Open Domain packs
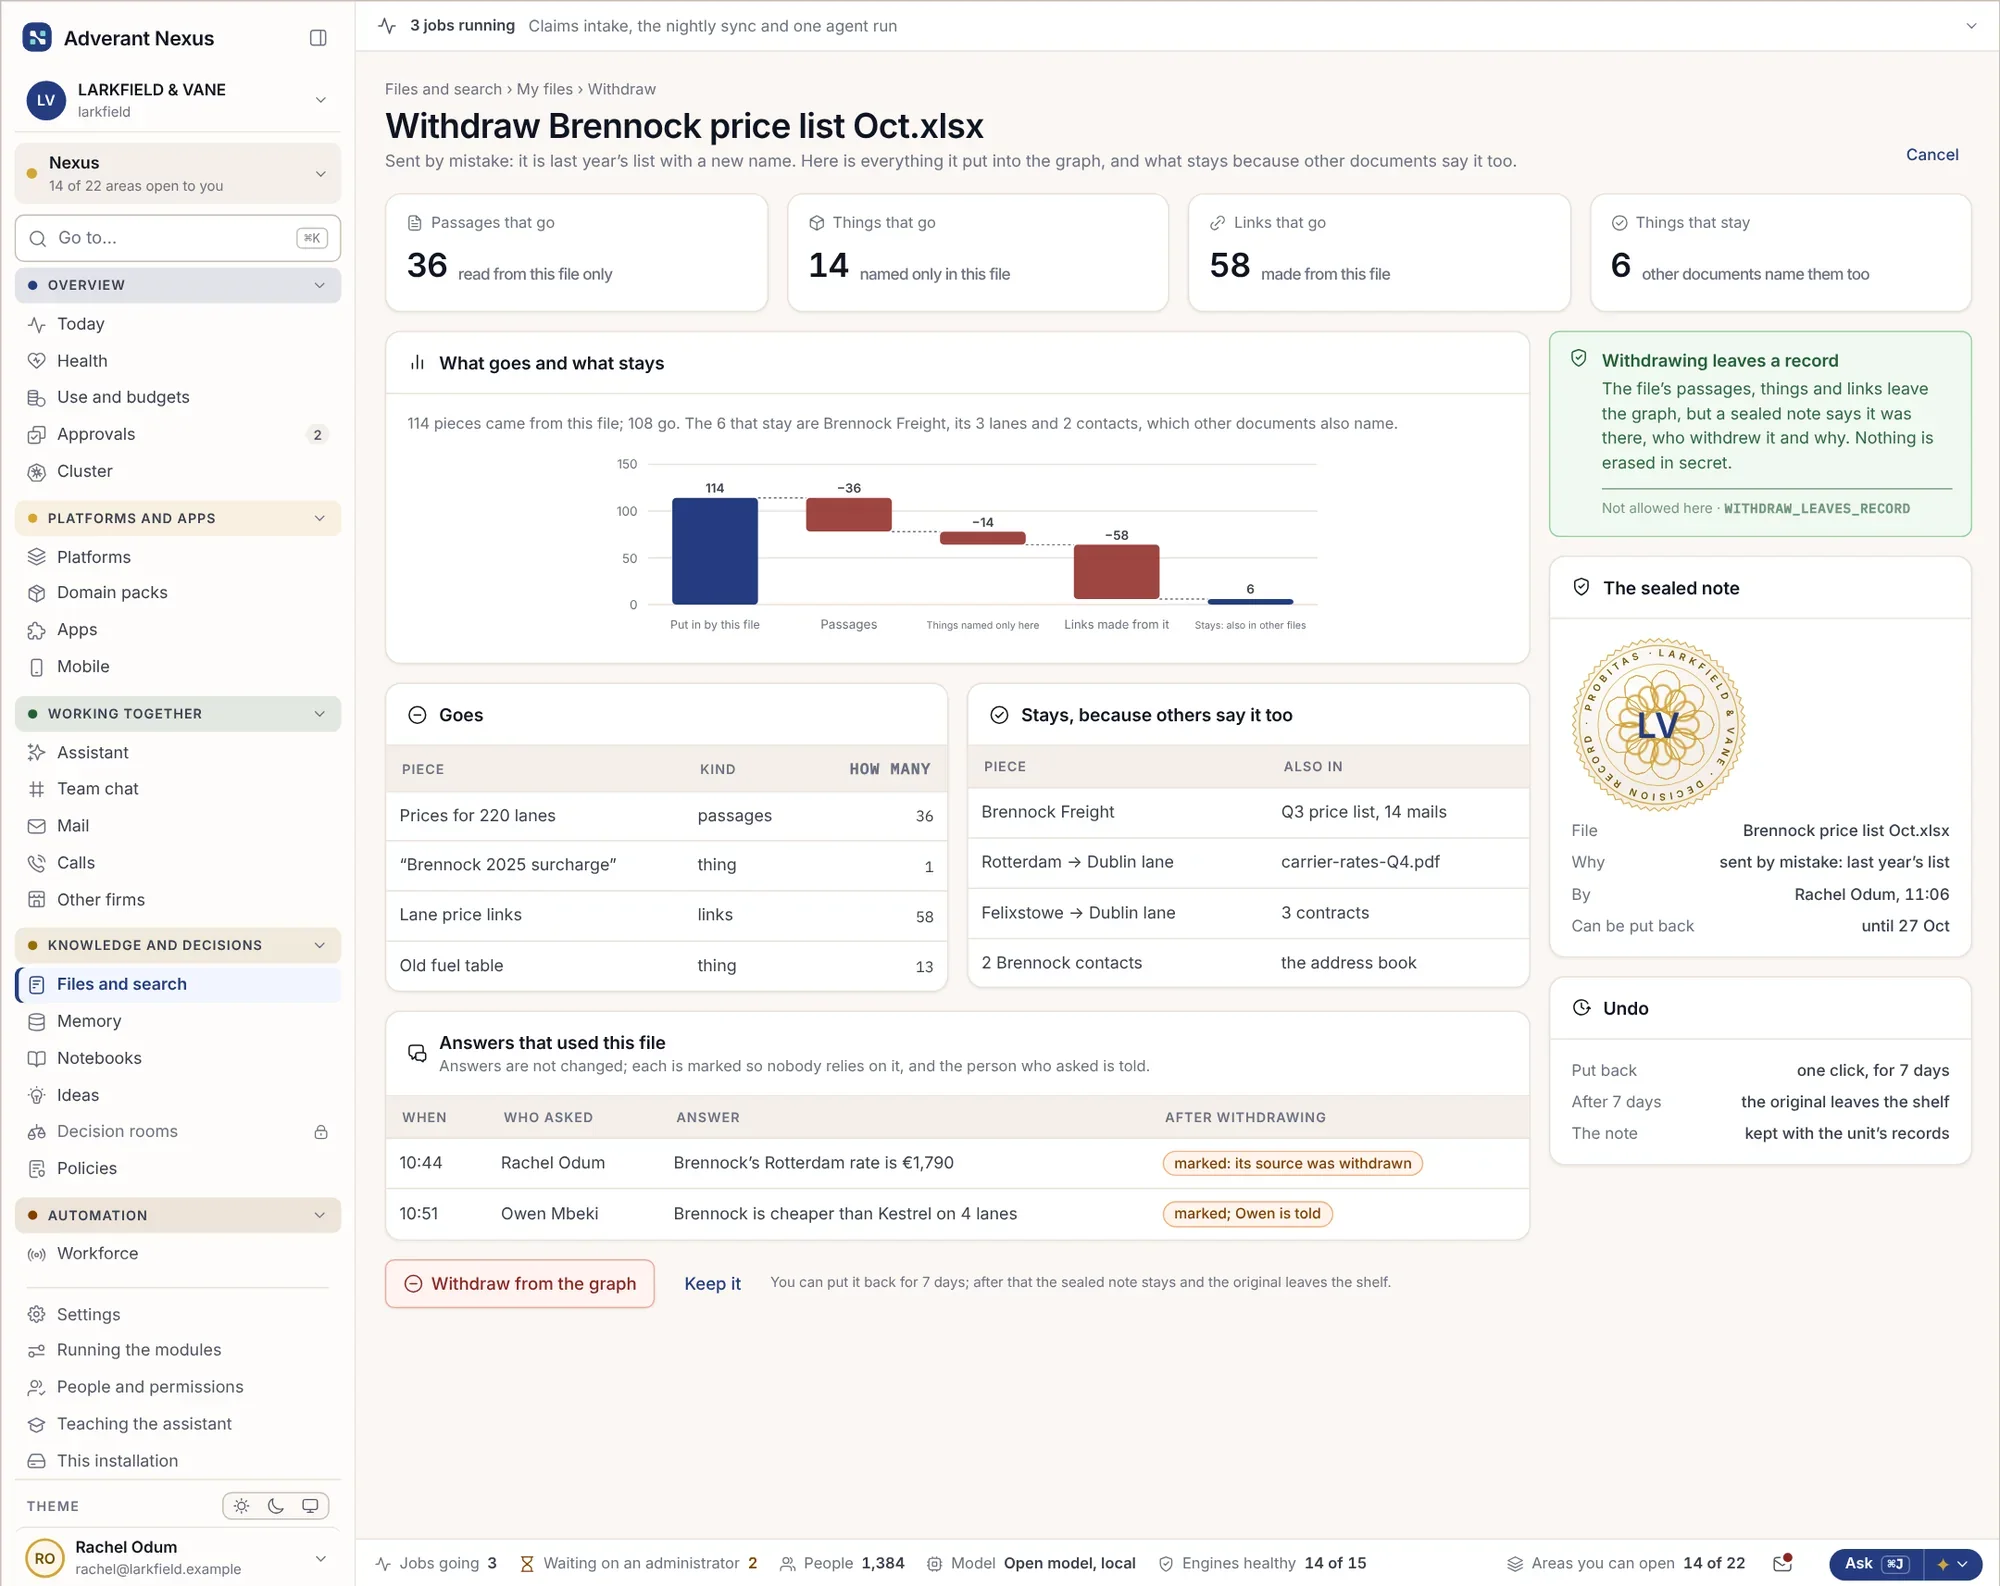Image resolution: width=2000 pixels, height=1586 pixels. 178,593
